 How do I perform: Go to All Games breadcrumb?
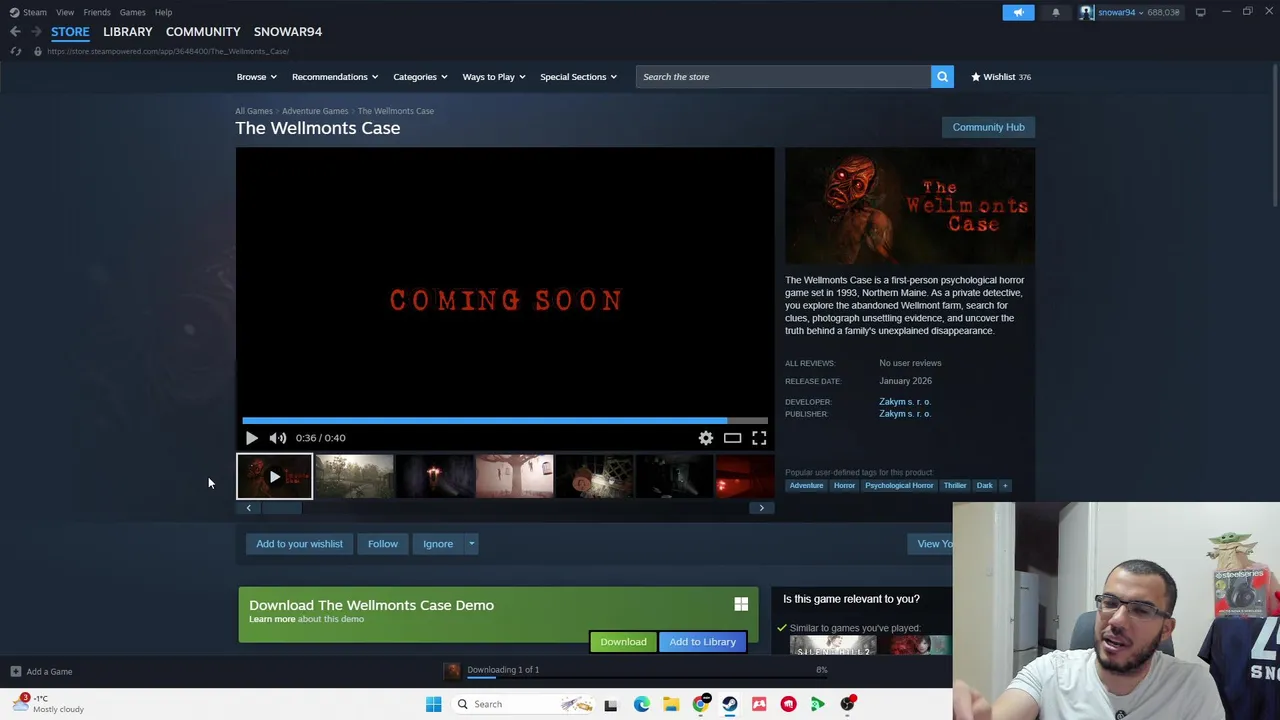253,111
